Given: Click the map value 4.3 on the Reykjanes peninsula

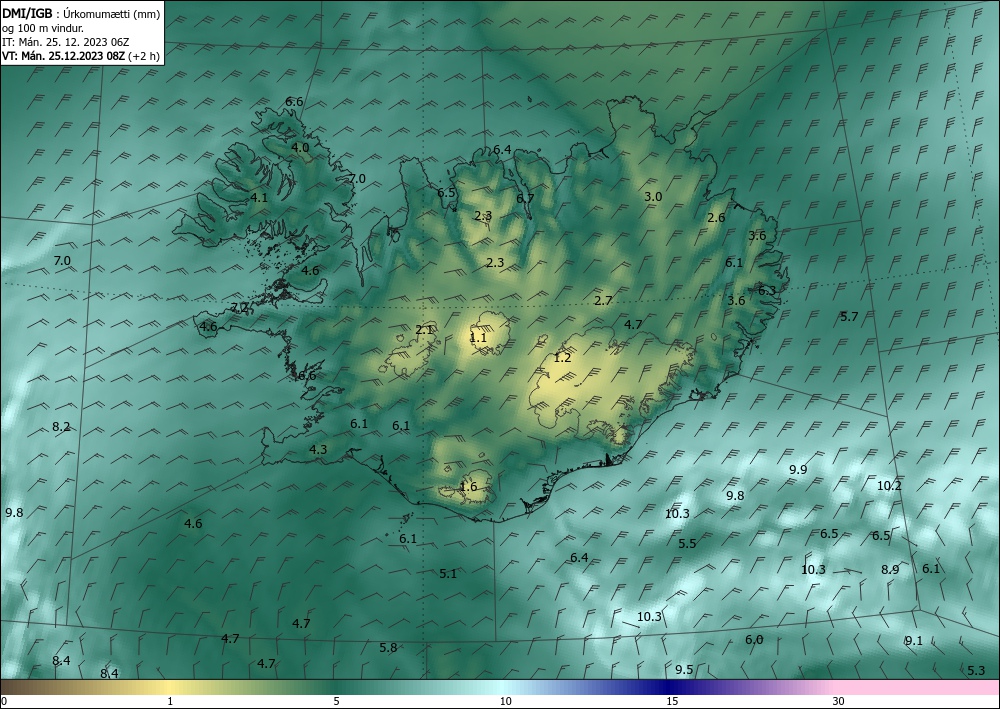Looking at the screenshot, I should pyautogui.click(x=318, y=450).
